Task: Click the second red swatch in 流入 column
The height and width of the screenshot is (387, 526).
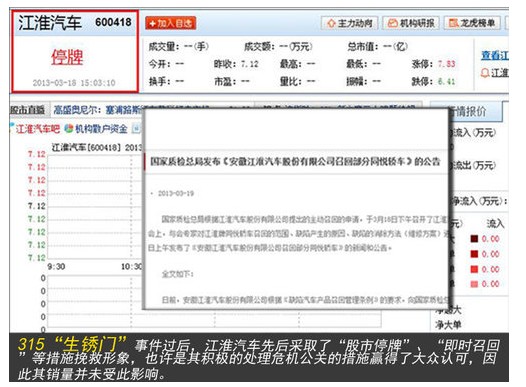Action: point(474,254)
